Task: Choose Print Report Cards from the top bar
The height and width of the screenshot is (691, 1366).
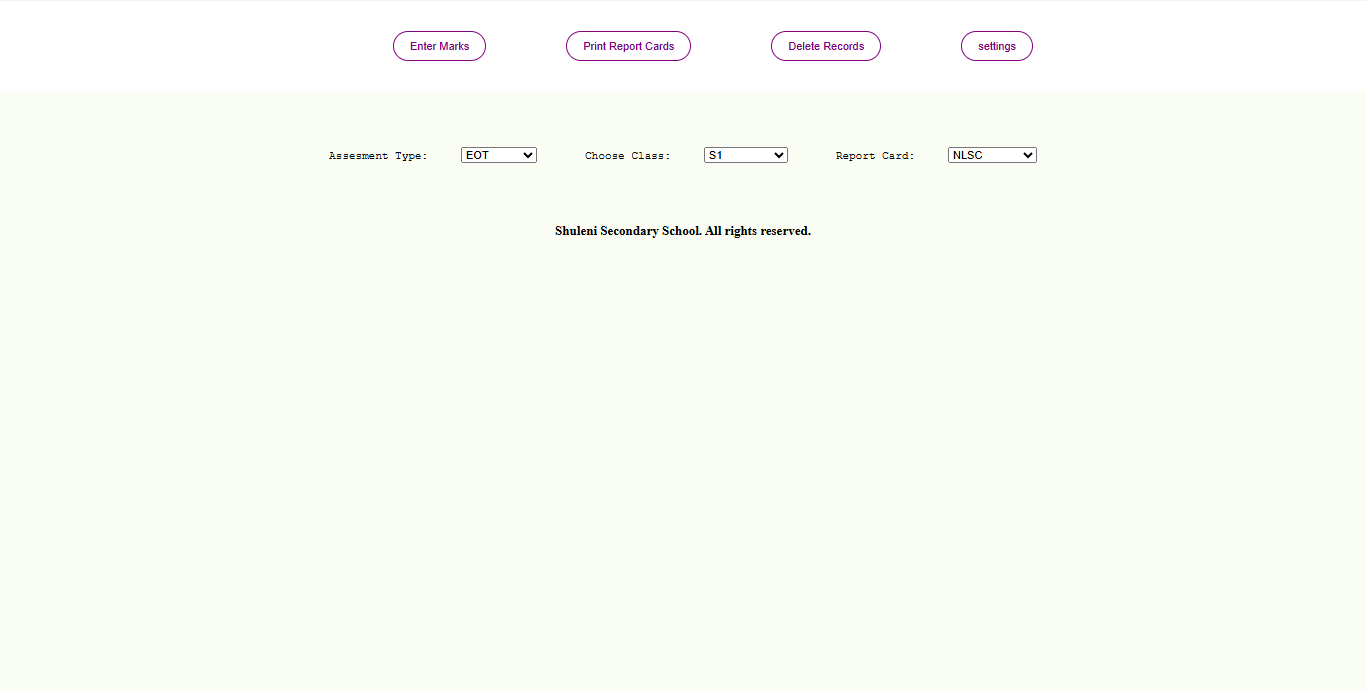Action: pos(628,46)
